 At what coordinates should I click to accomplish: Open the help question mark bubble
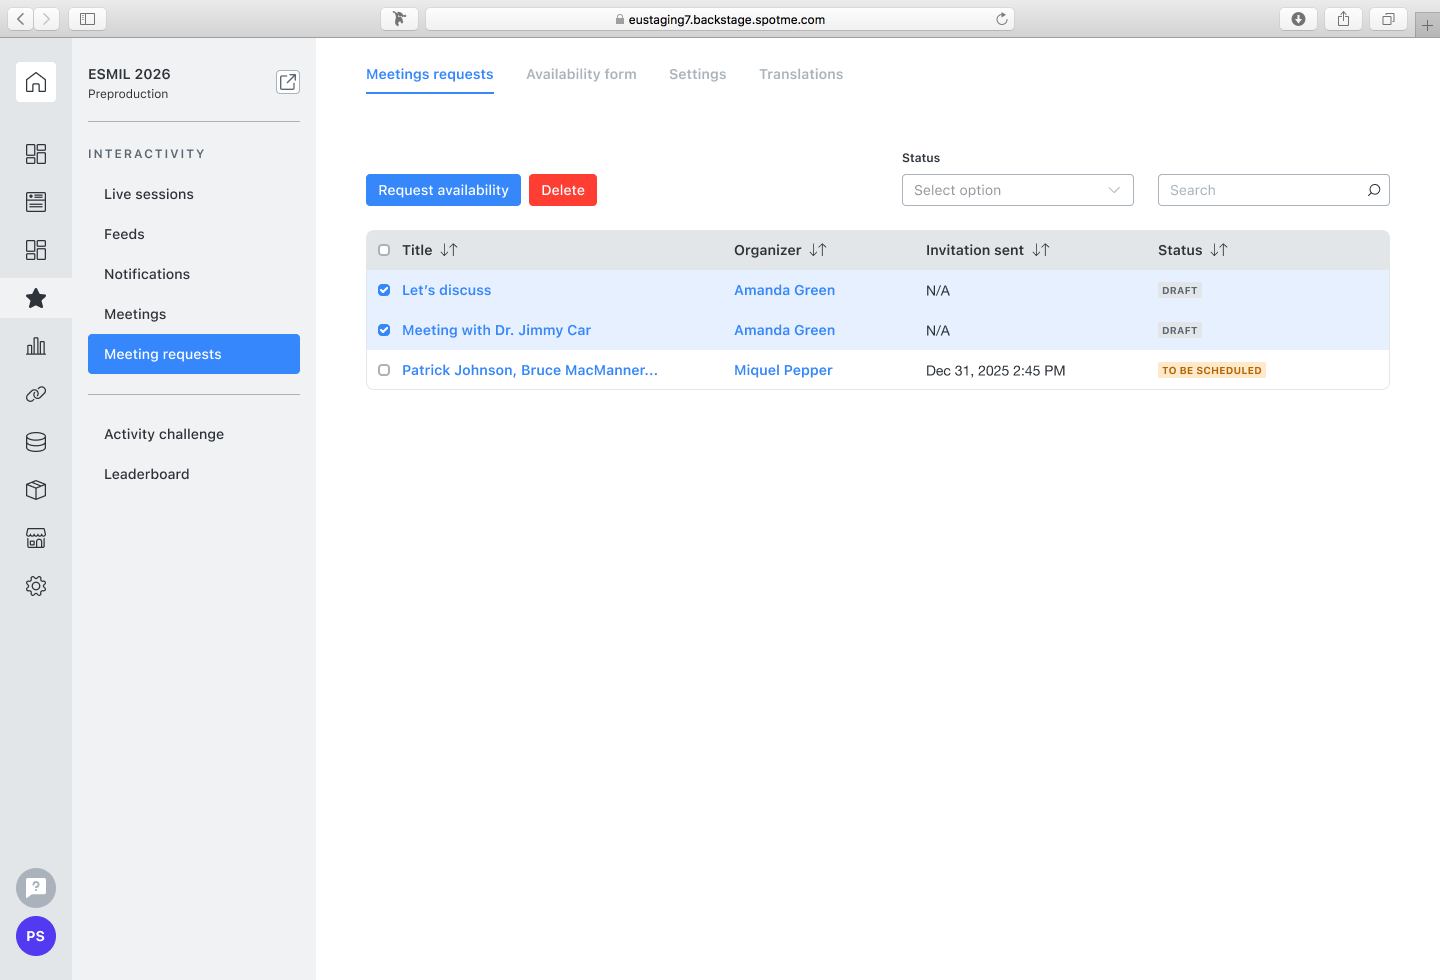click(x=36, y=888)
